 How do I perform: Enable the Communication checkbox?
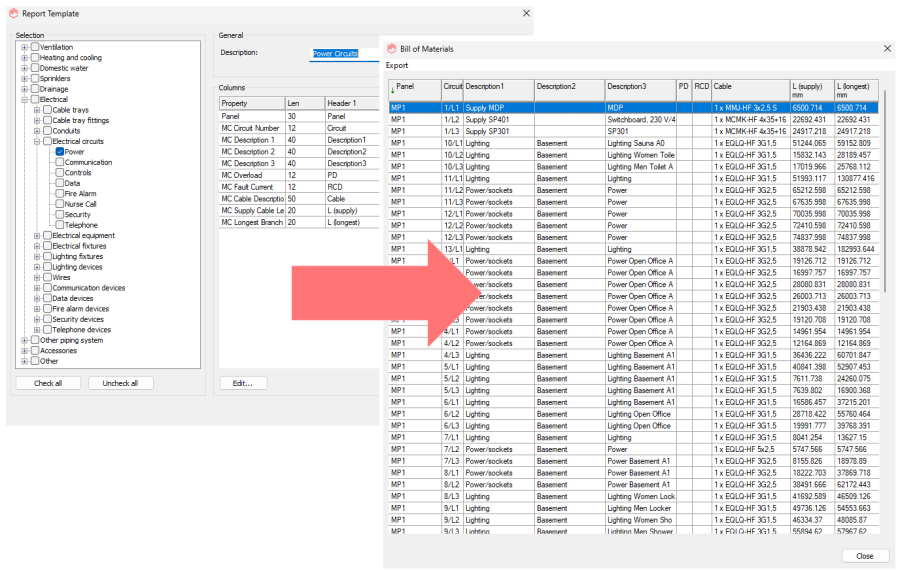(x=60, y=162)
